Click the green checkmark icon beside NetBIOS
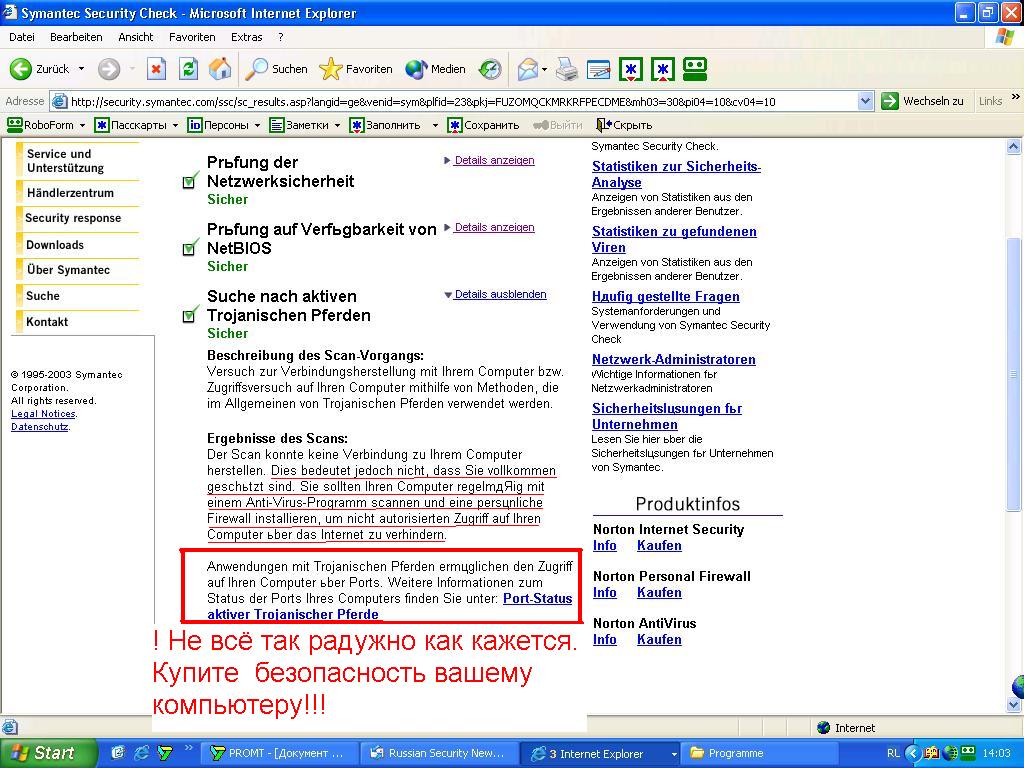The image size is (1024, 768). pos(190,248)
